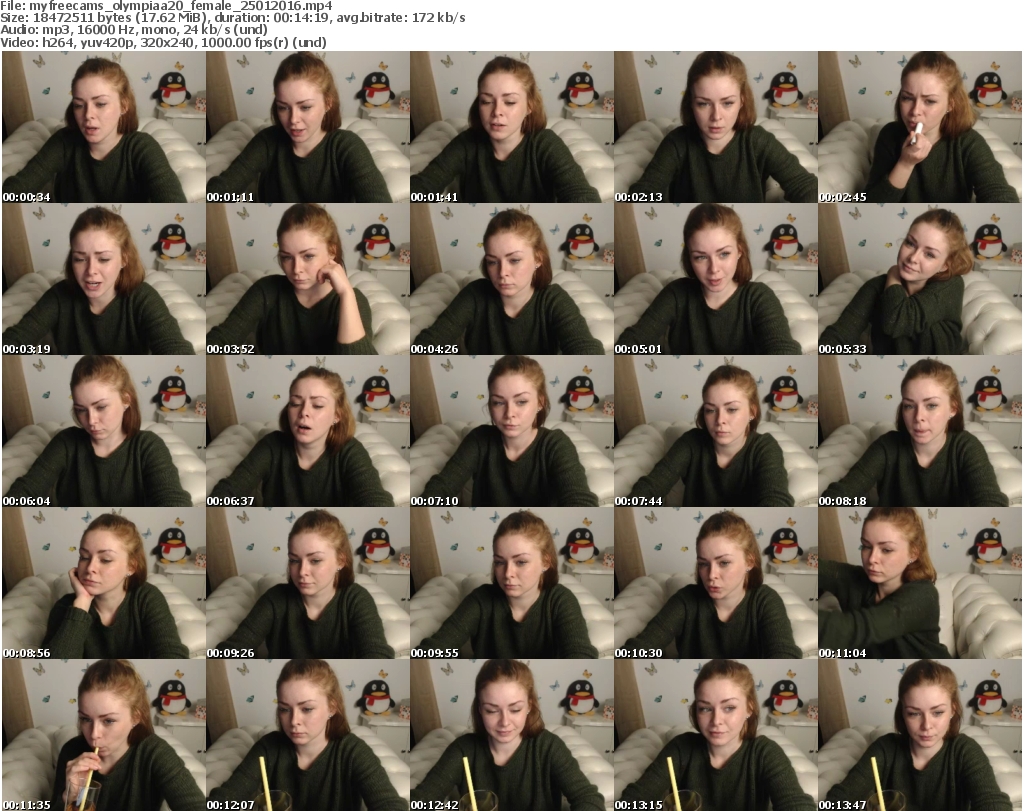Select the thumbnail frame at 00:00:34
The height and width of the screenshot is (811, 1024).
pyautogui.click(x=104, y=127)
